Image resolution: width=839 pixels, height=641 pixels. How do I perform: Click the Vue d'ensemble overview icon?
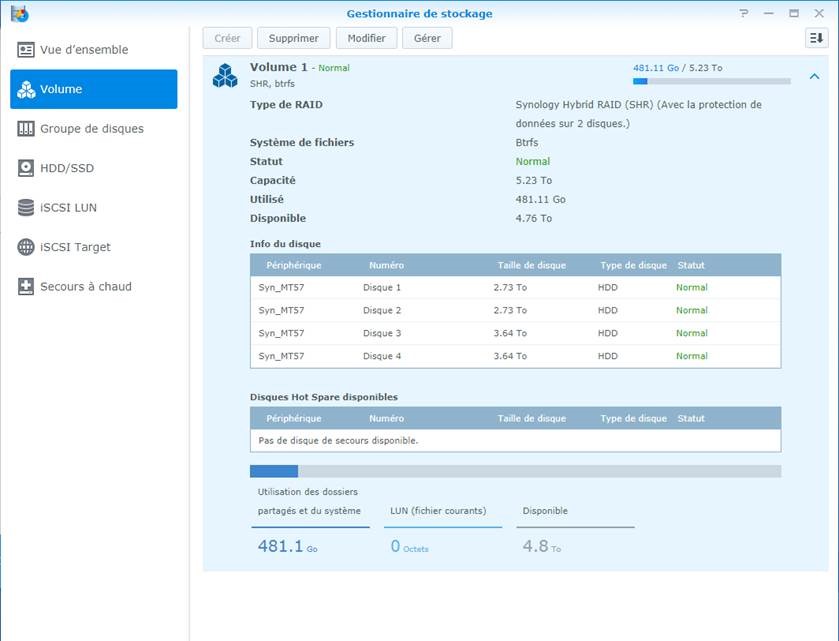coord(26,50)
